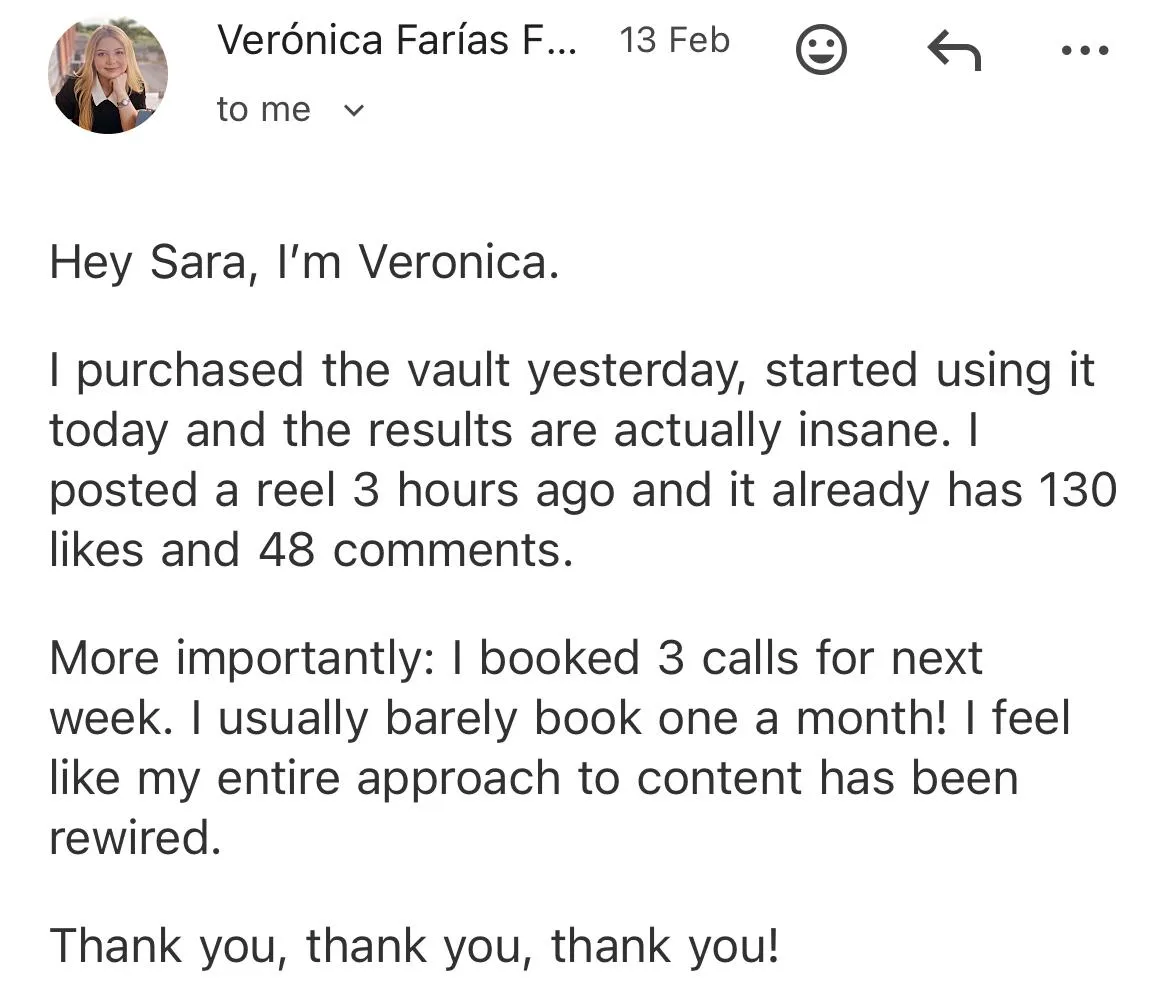
Task: Click the "to me" recipient label
Action: (263, 110)
